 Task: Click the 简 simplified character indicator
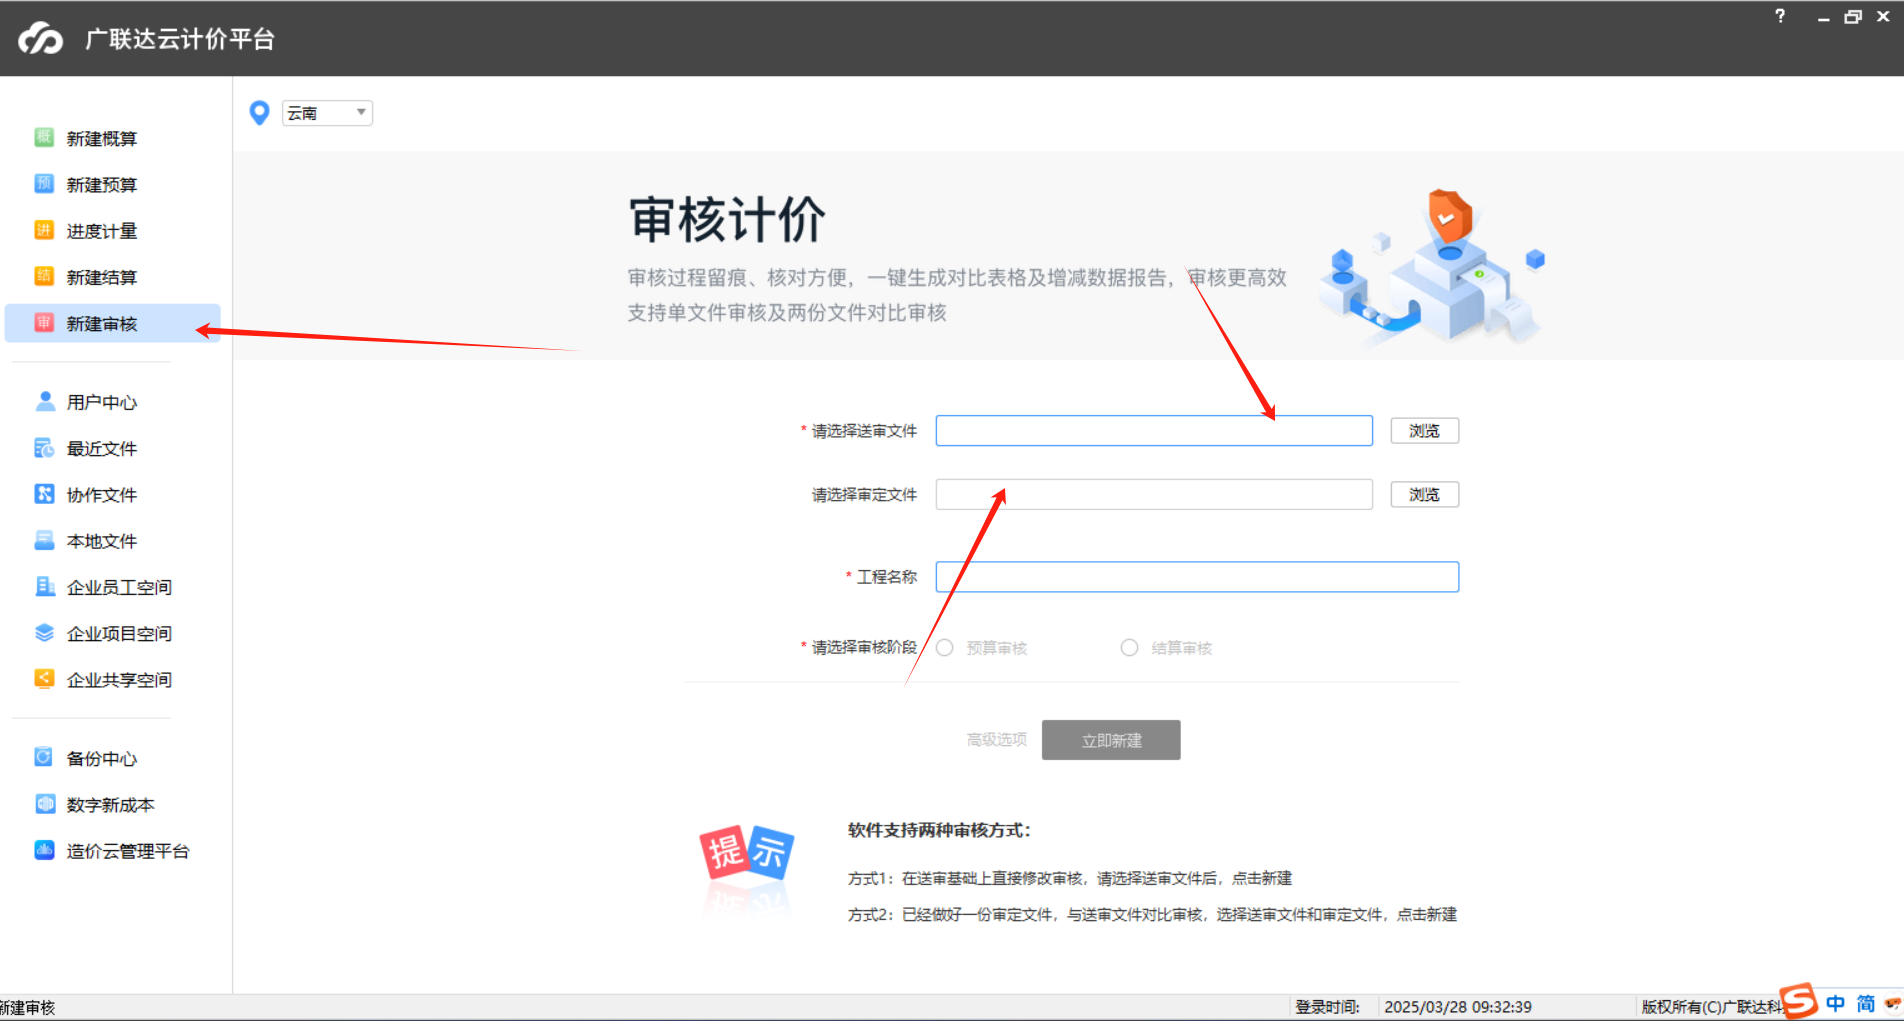coord(1866,1003)
